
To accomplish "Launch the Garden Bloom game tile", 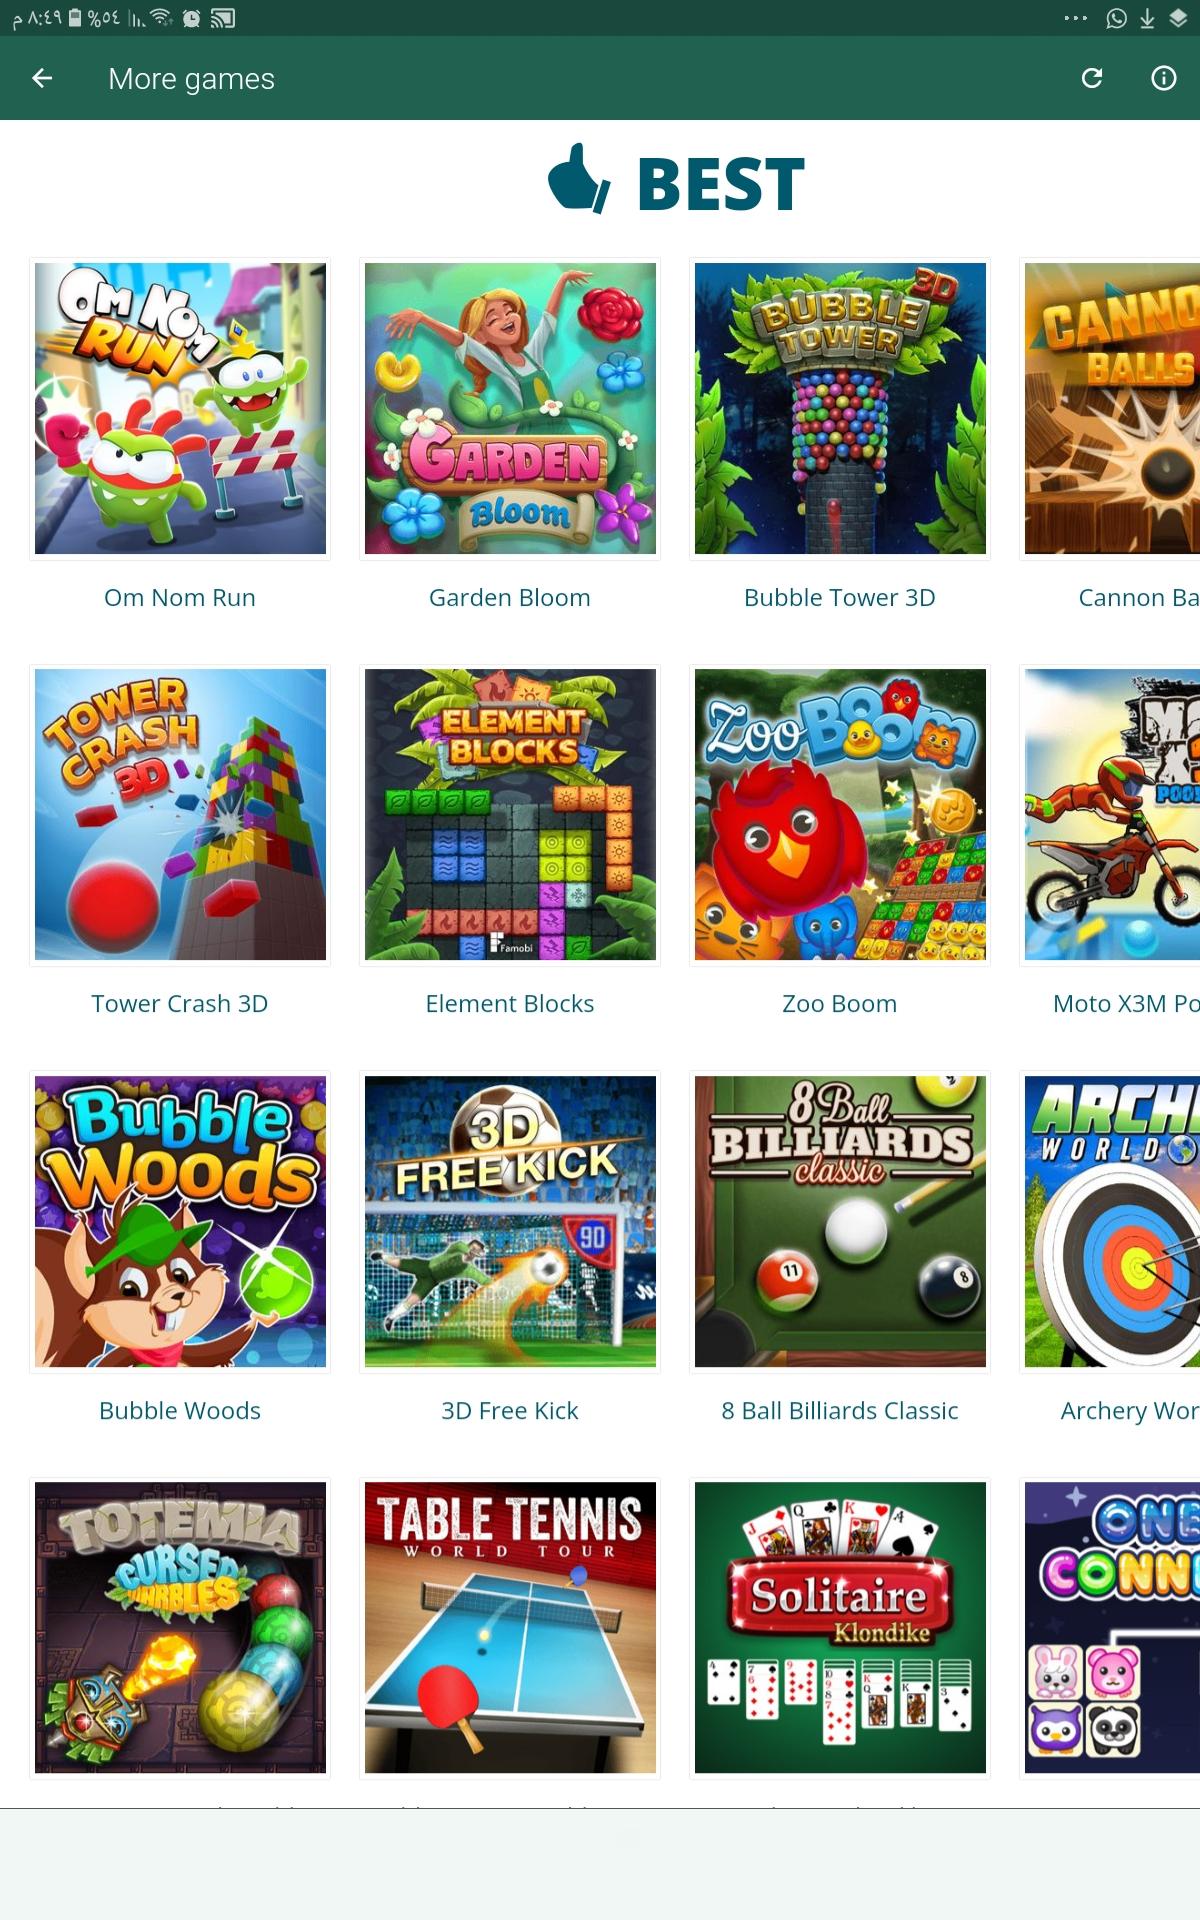I will [x=510, y=408].
